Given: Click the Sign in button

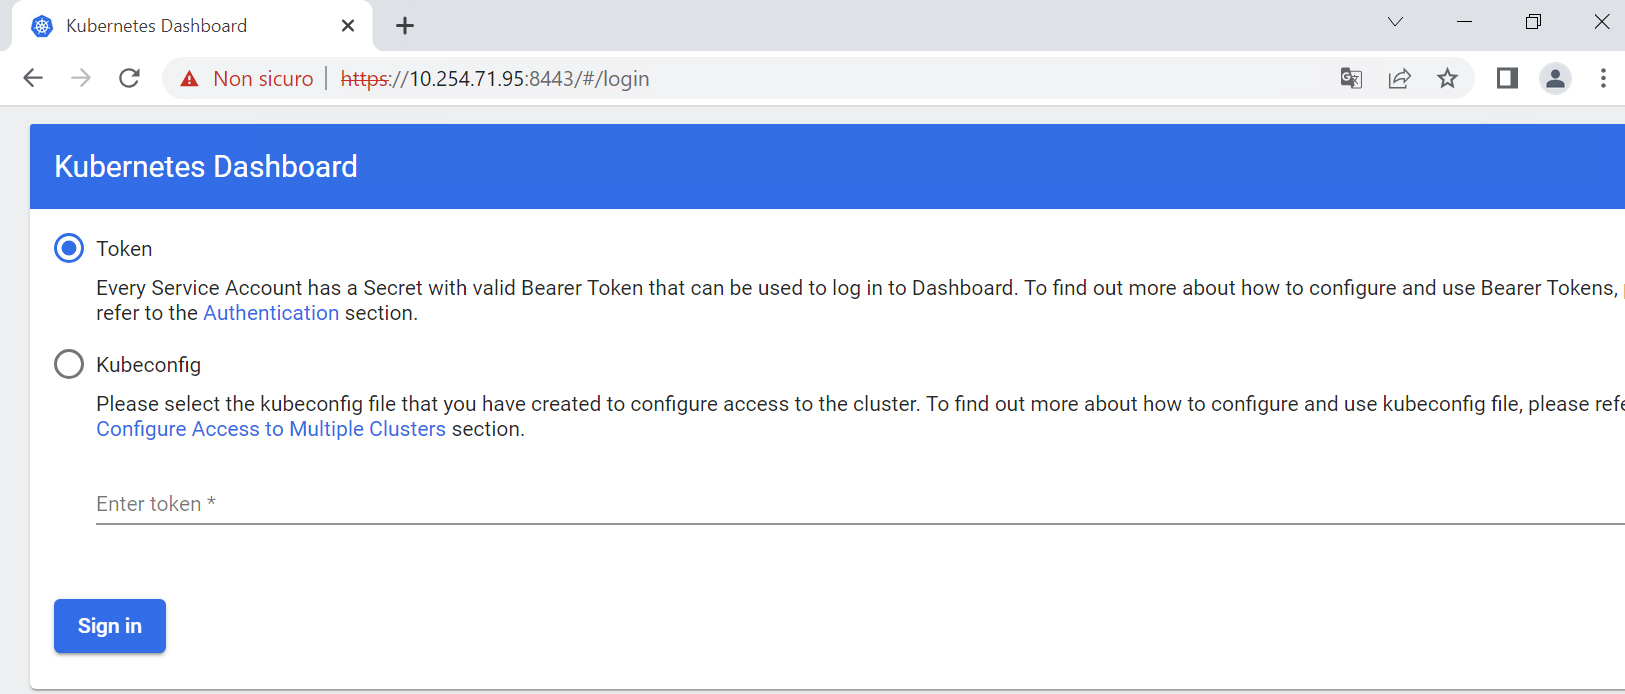Looking at the screenshot, I should click(110, 626).
